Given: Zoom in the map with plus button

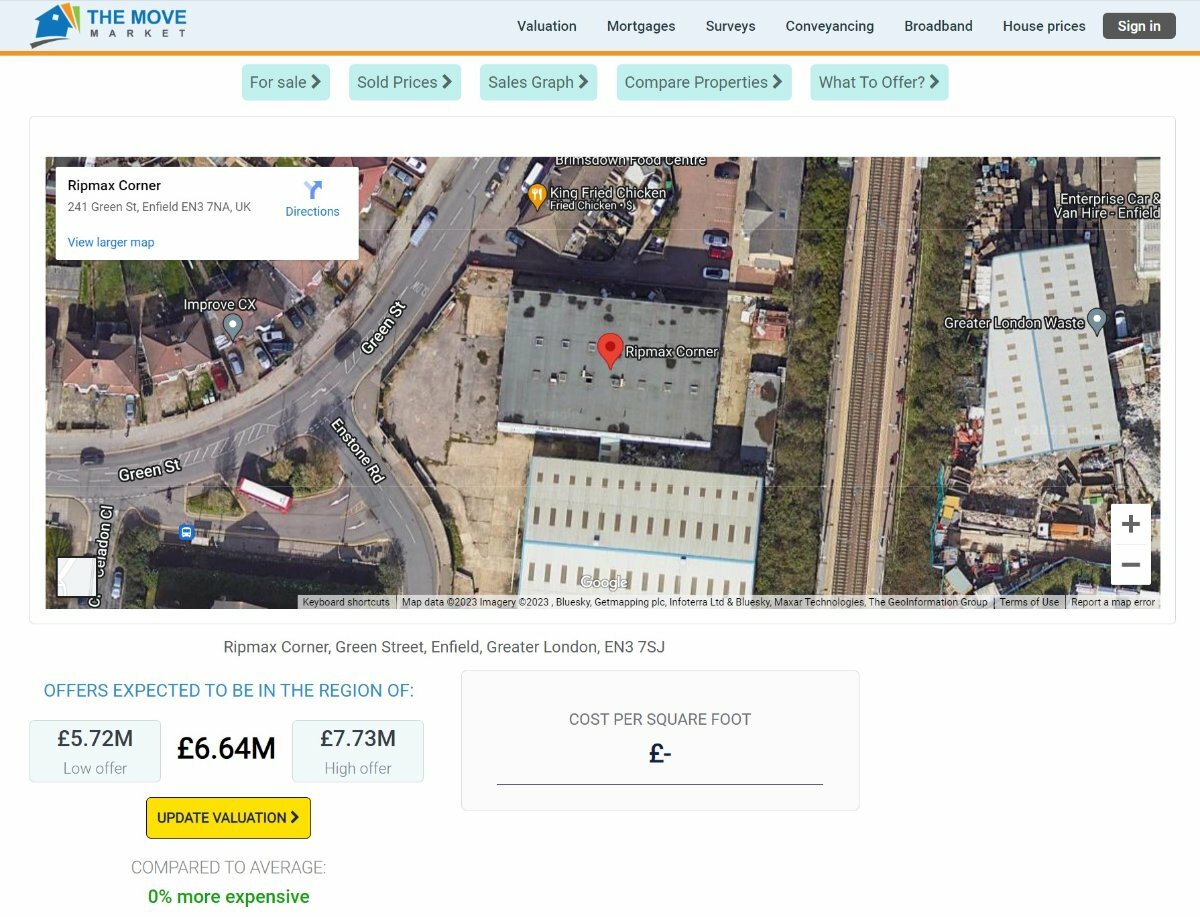Looking at the screenshot, I should [x=1130, y=524].
